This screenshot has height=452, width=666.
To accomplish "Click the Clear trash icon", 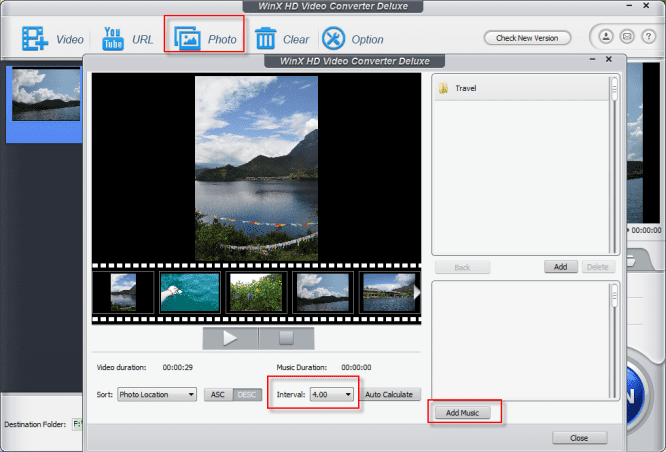I will click(265, 38).
